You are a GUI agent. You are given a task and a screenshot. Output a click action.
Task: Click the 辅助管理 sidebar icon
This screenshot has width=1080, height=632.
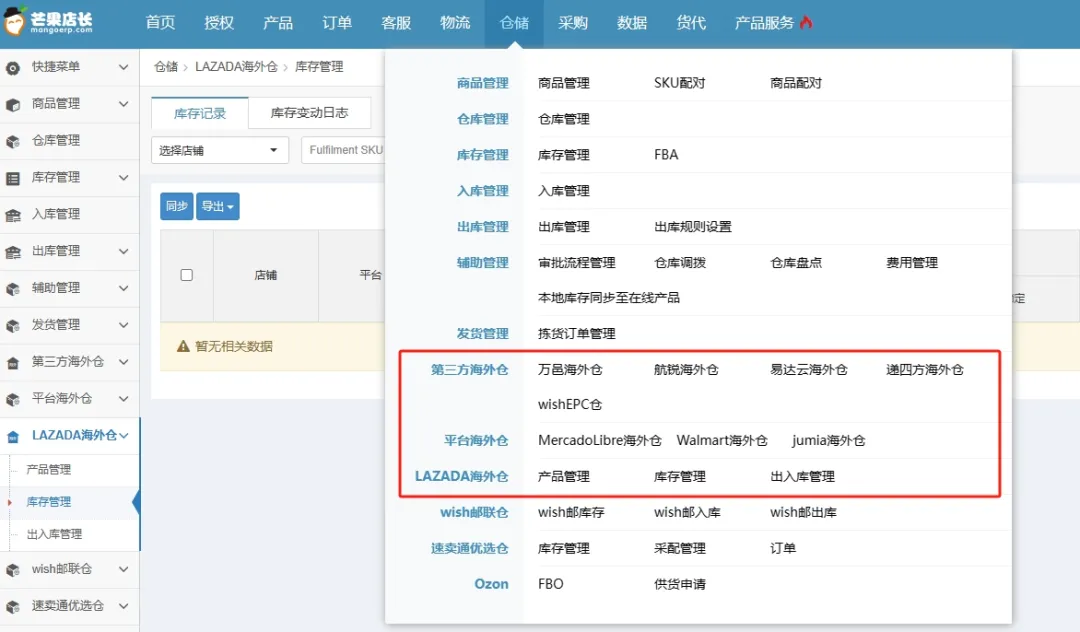point(12,288)
